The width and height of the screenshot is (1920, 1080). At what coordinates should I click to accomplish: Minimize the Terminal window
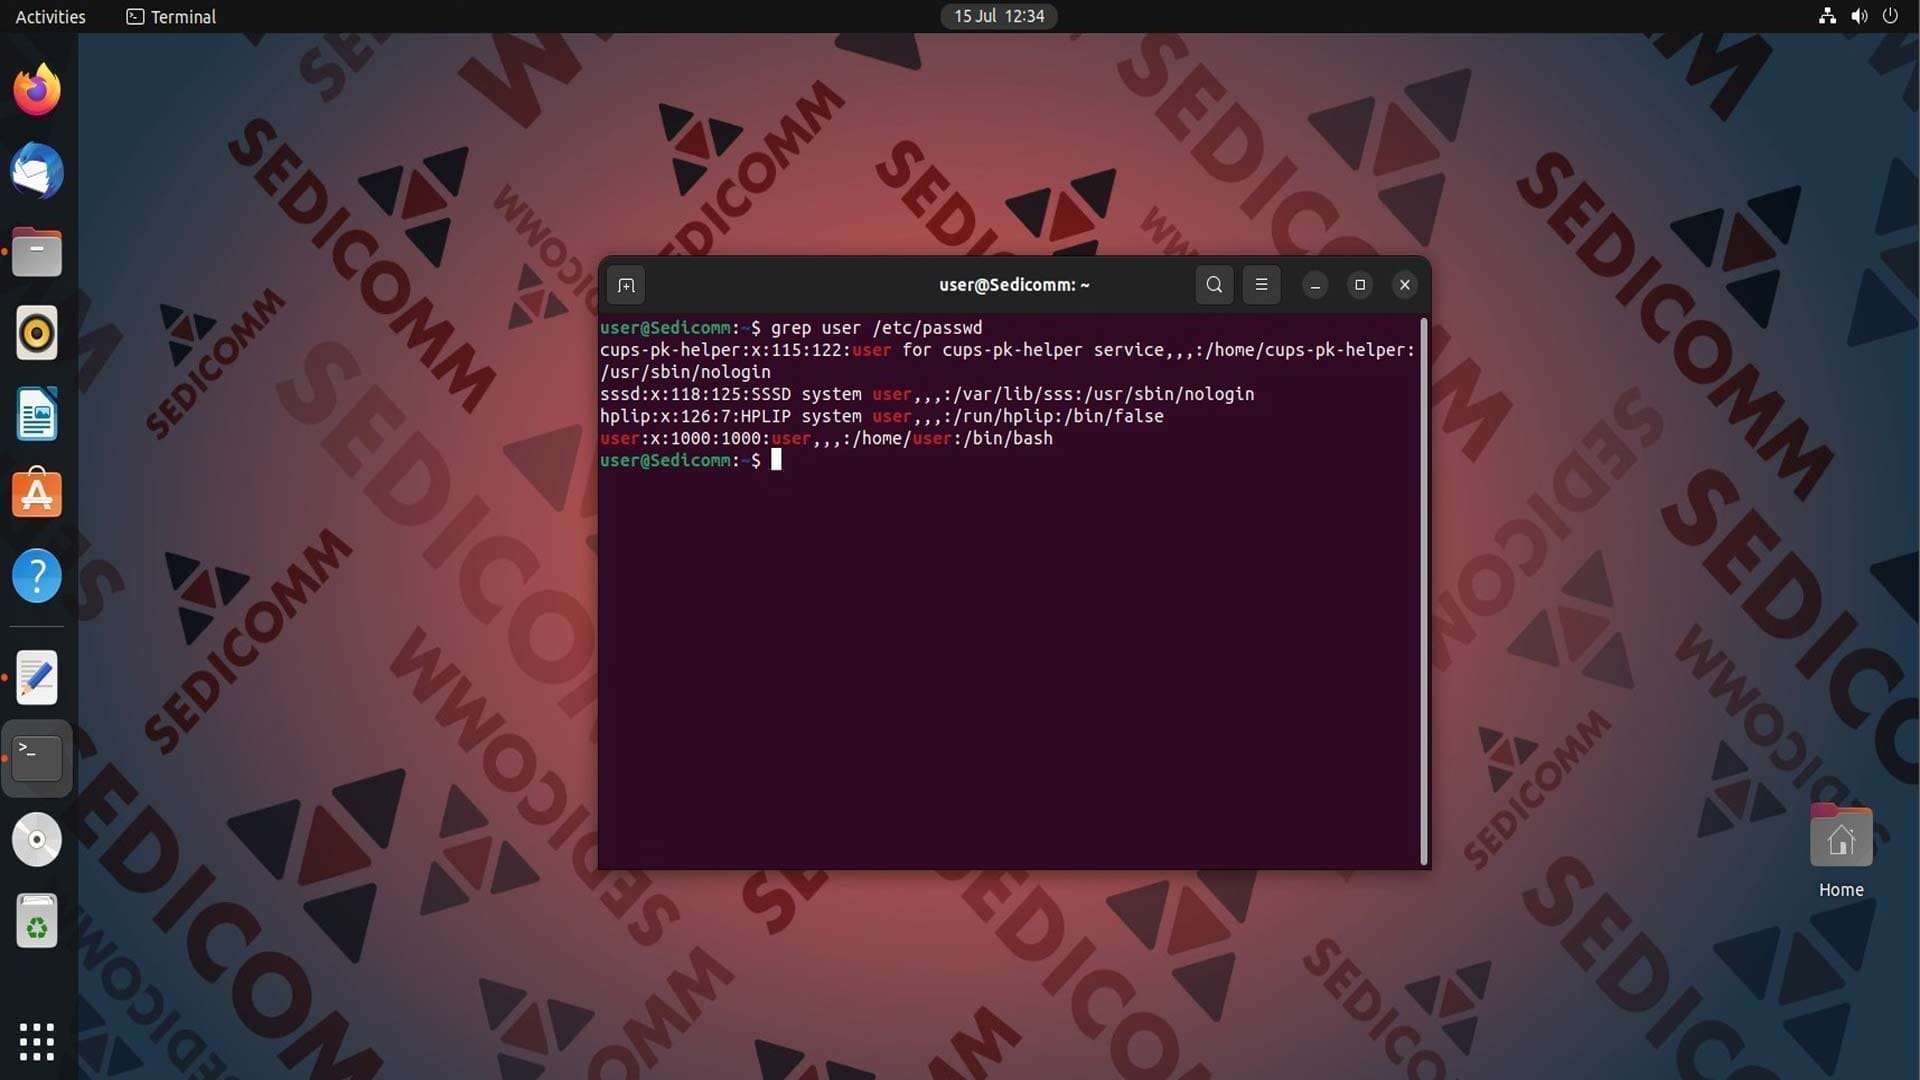coord(1315,285)
